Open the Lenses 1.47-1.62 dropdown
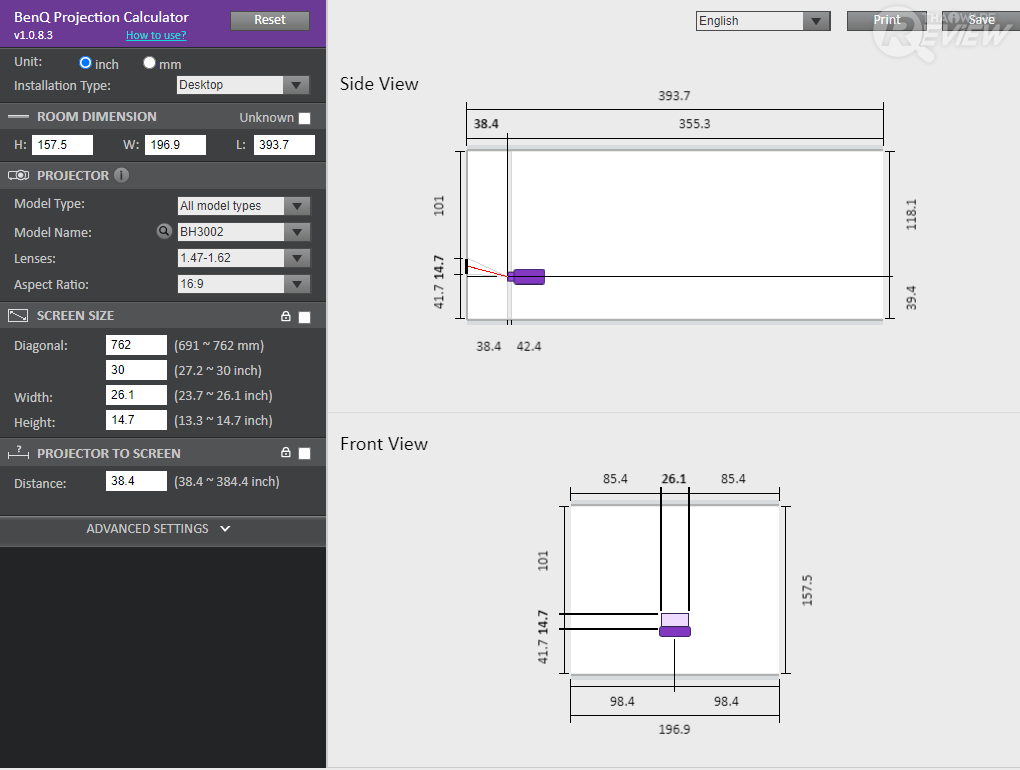Screen dimensions: 1020x770 click(x=243, y=258)
